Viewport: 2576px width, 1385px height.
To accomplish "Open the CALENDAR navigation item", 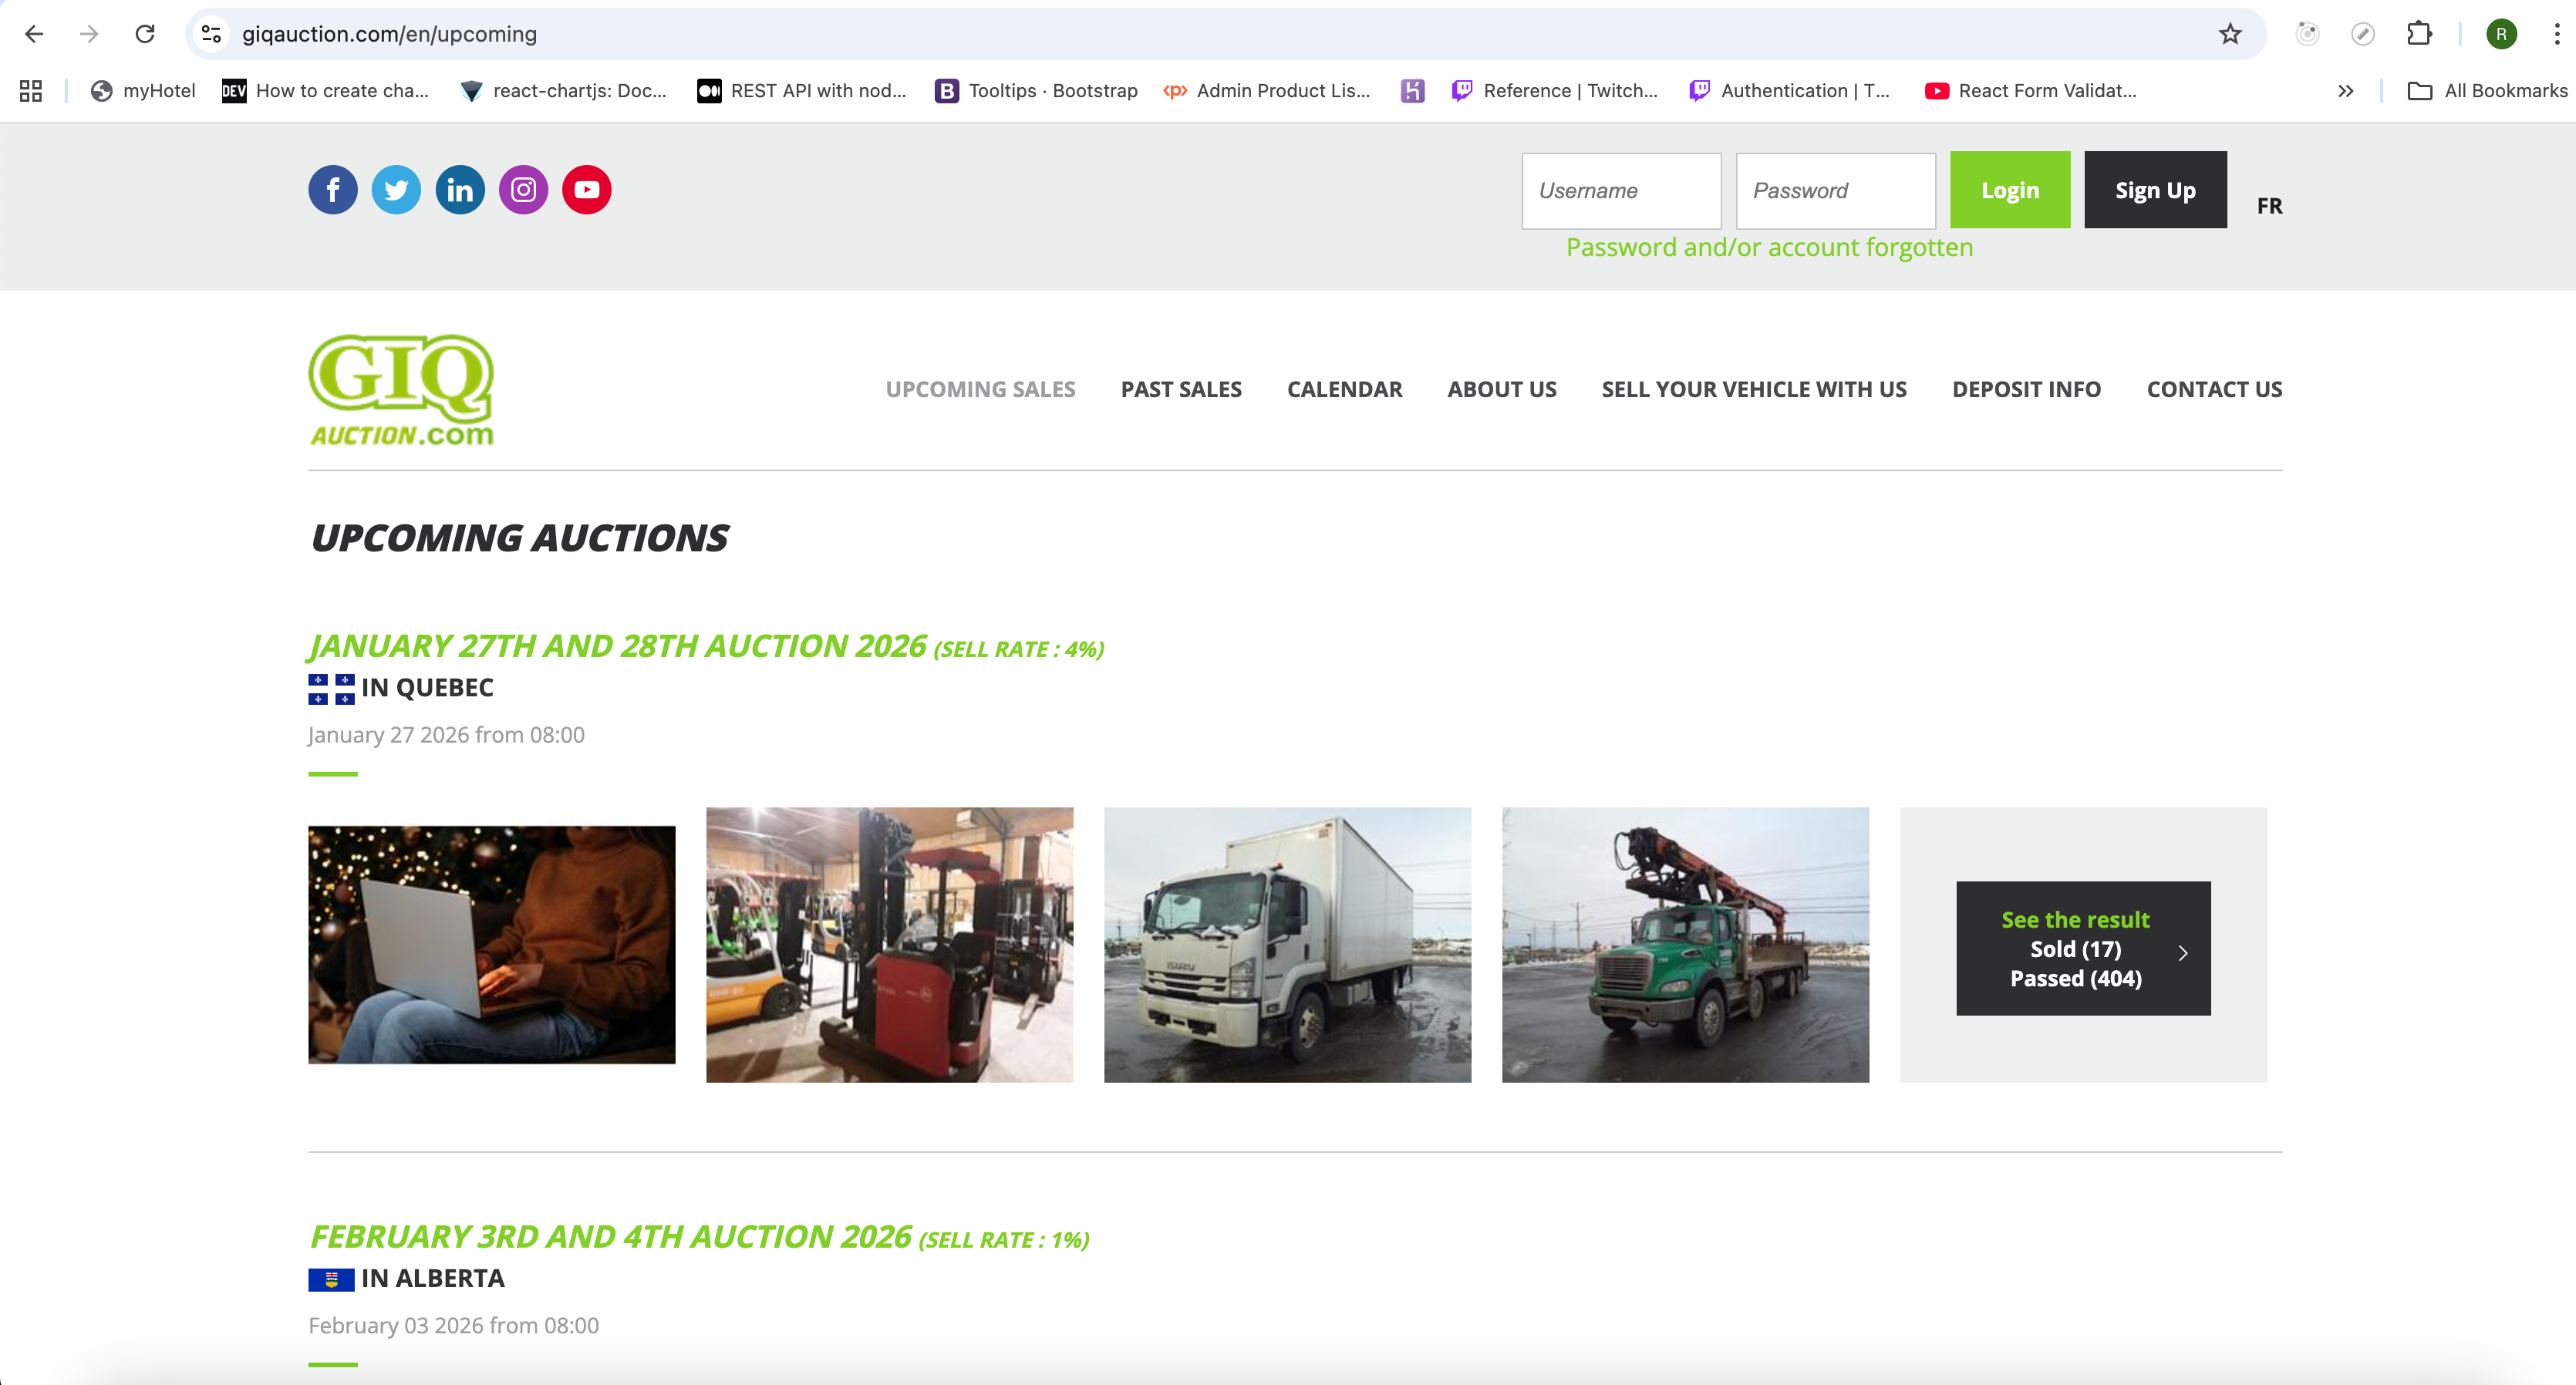I will pos(1344,389).
